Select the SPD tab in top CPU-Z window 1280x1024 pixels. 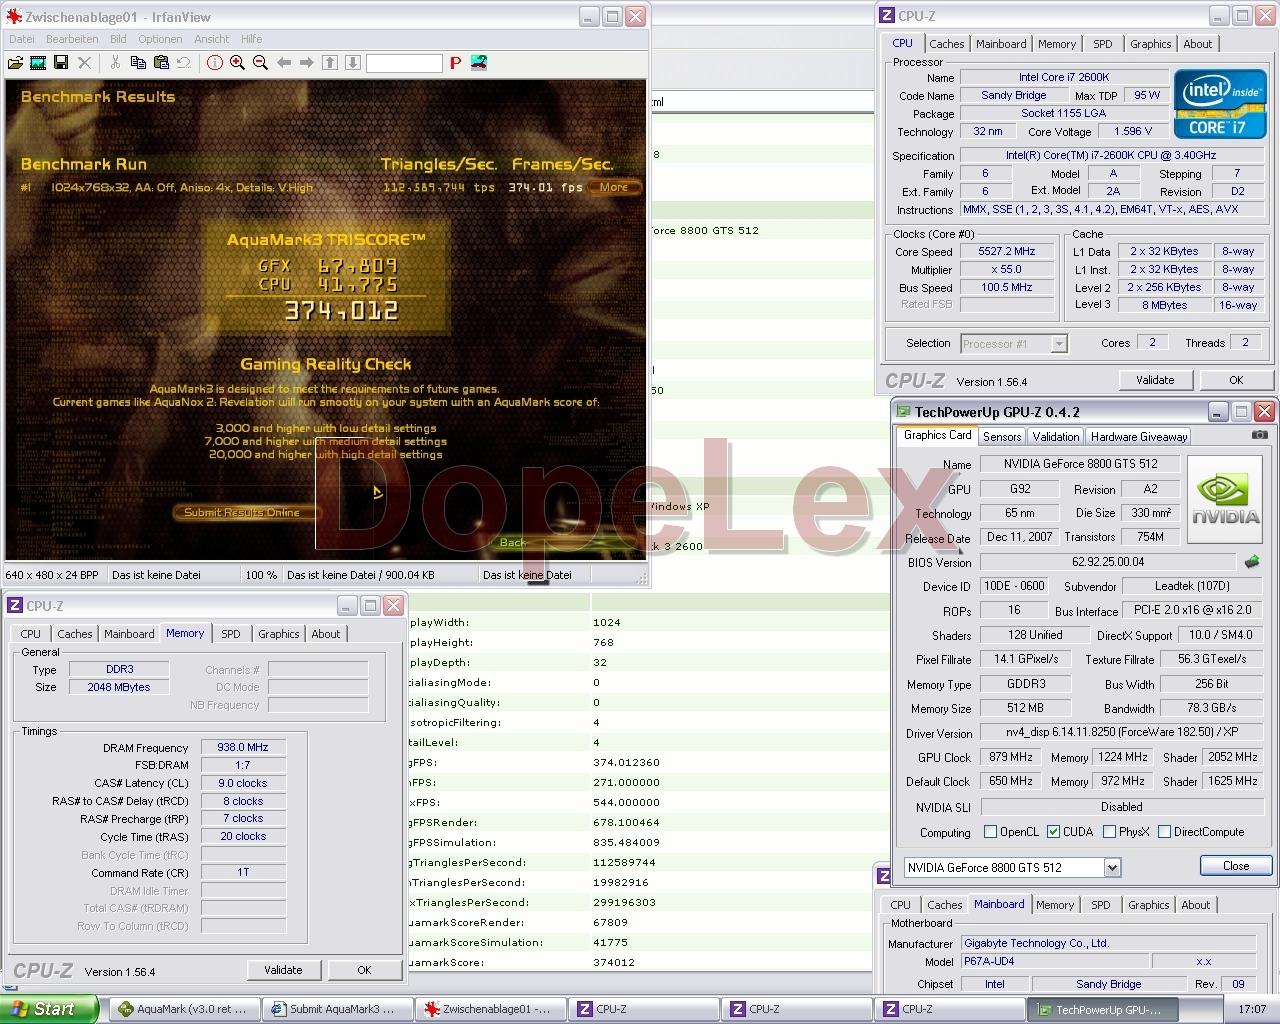point(1102,44)
